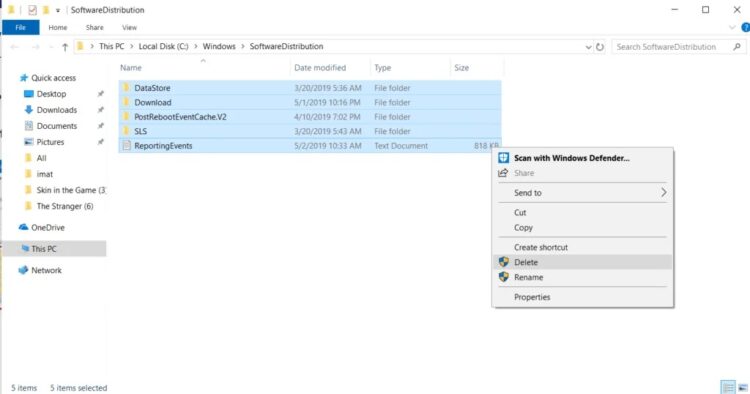Viewport: 750px width, 394px height.
Task: Open the Send to submenu
Action: point(582,193)
